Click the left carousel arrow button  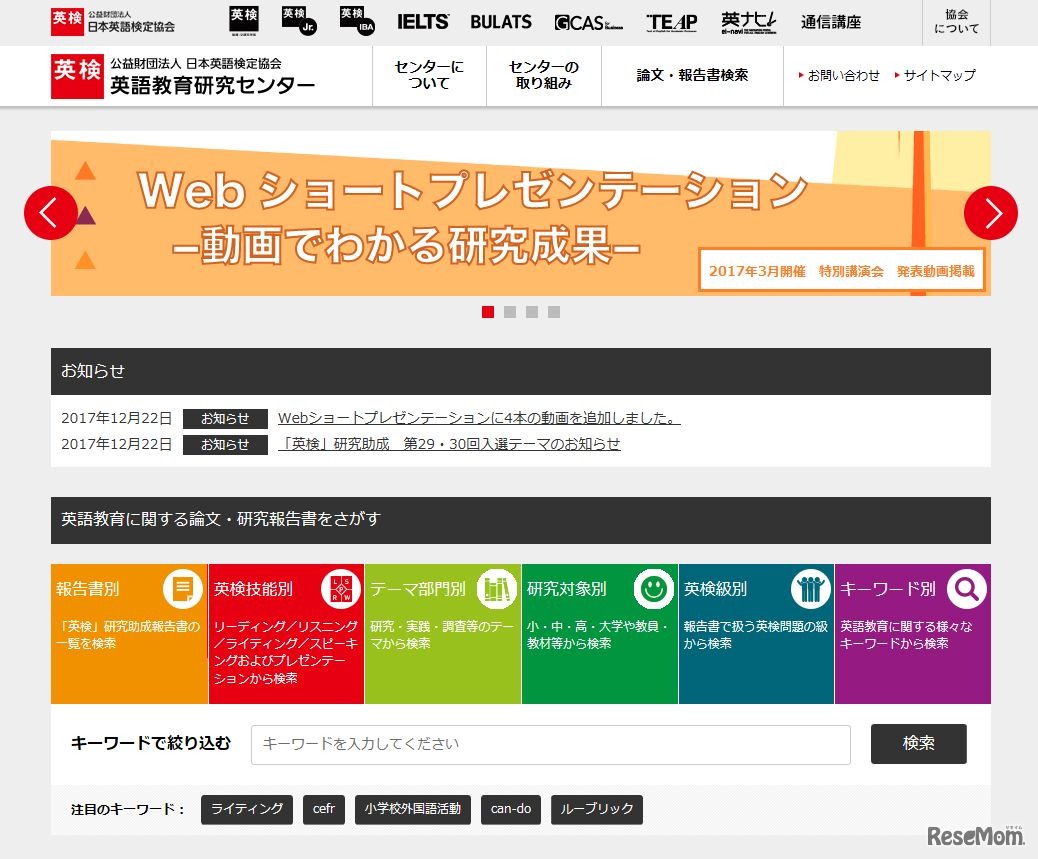coord(51,213)
